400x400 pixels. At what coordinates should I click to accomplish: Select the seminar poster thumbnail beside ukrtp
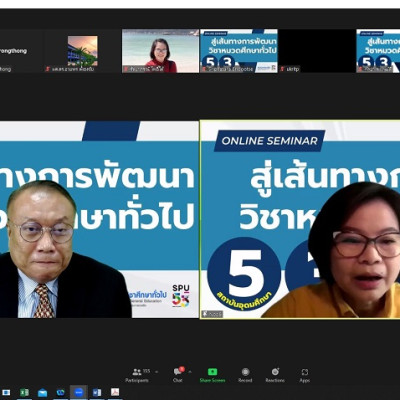pyautogui.click(x=239, y=51)
